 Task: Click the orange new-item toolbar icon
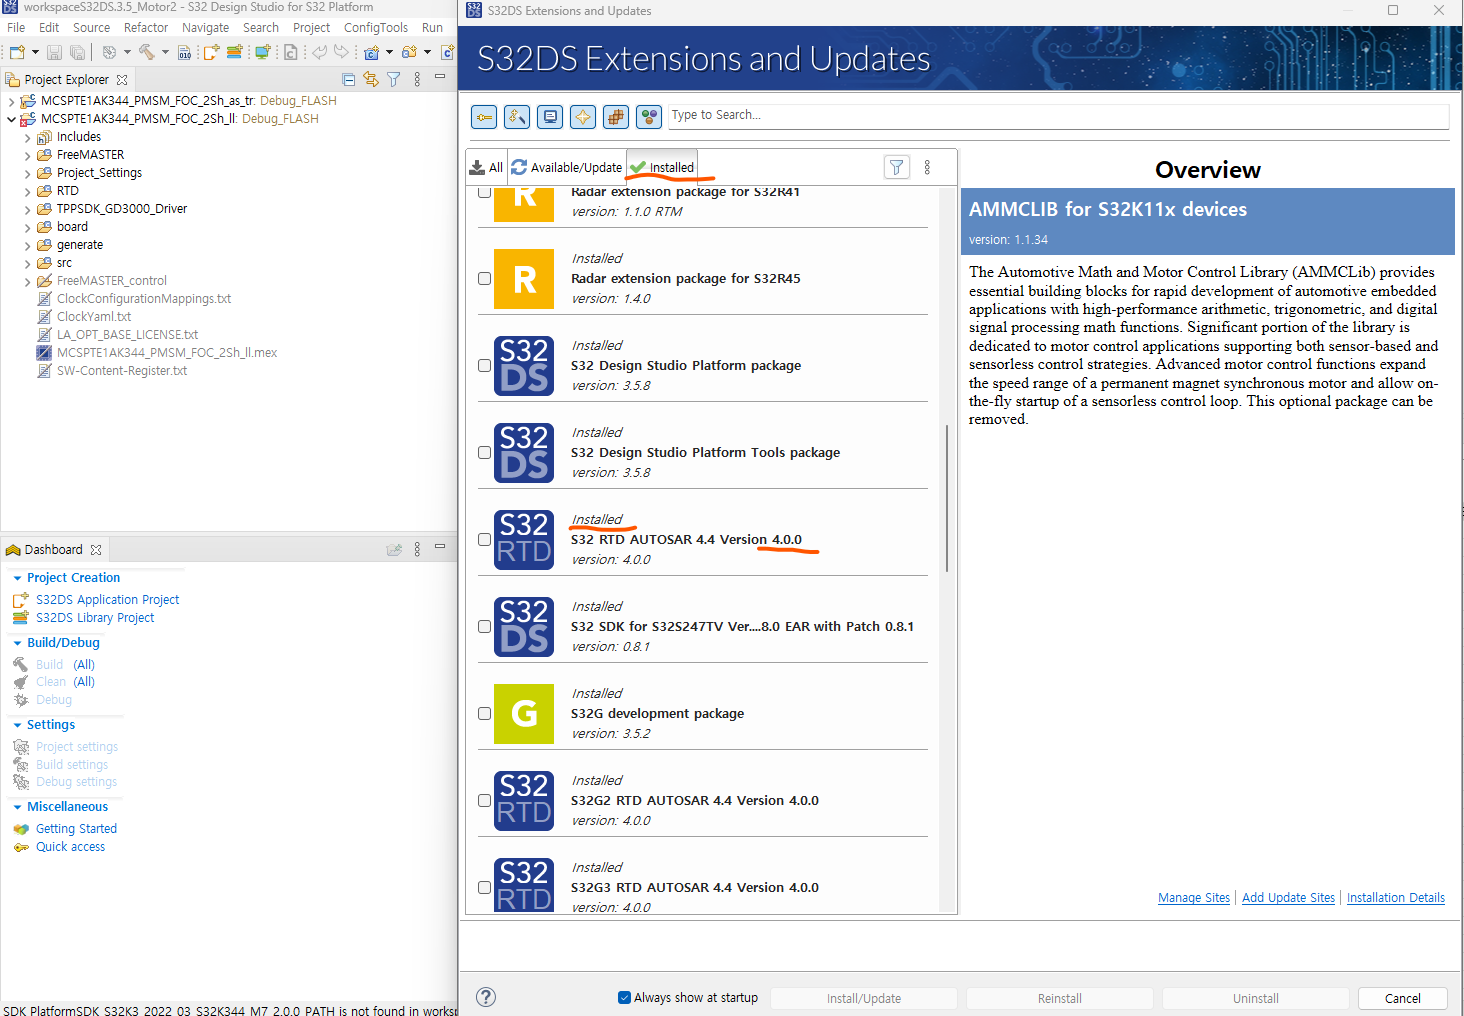(x=211, y=52)
